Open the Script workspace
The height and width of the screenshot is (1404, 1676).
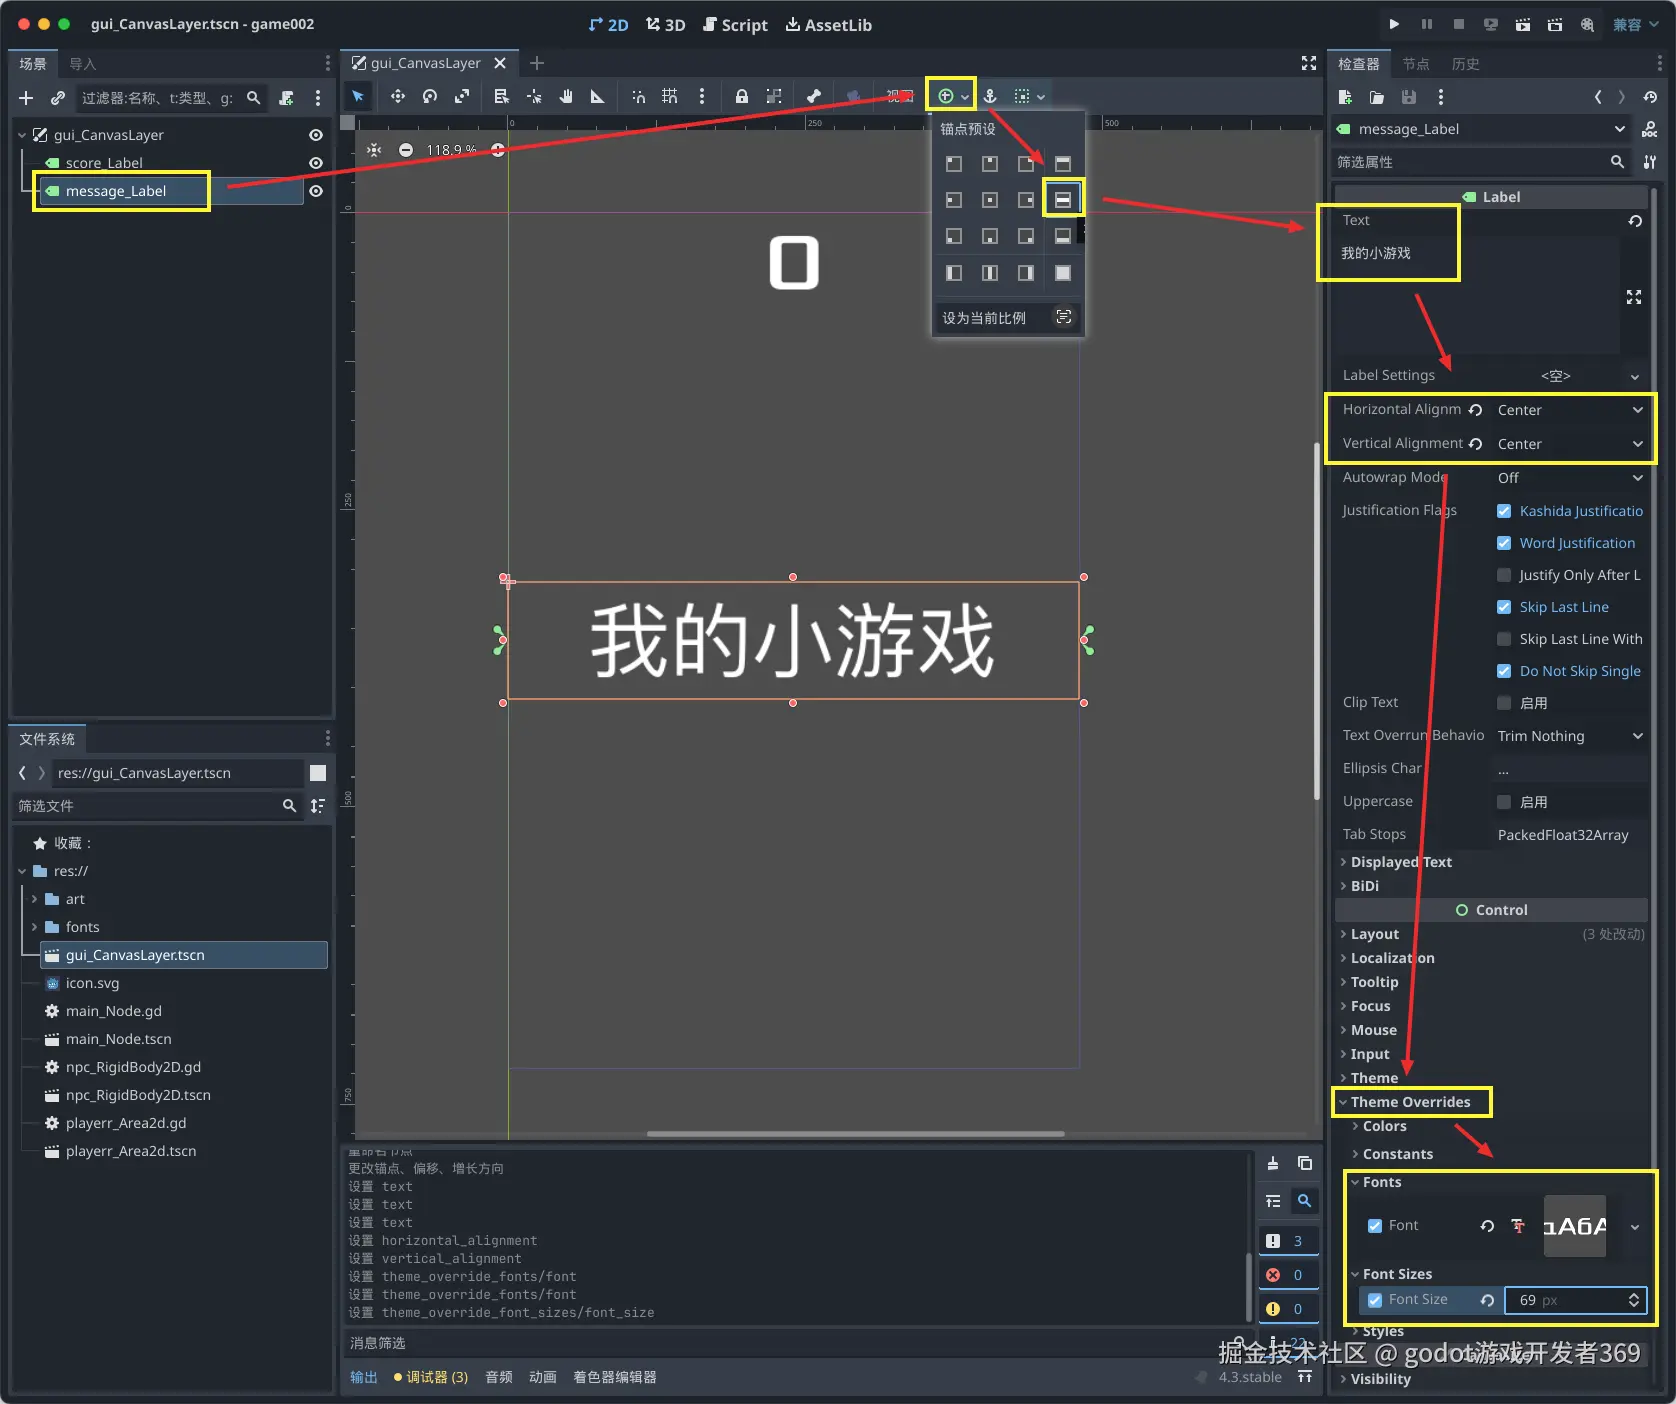[735, 25]
